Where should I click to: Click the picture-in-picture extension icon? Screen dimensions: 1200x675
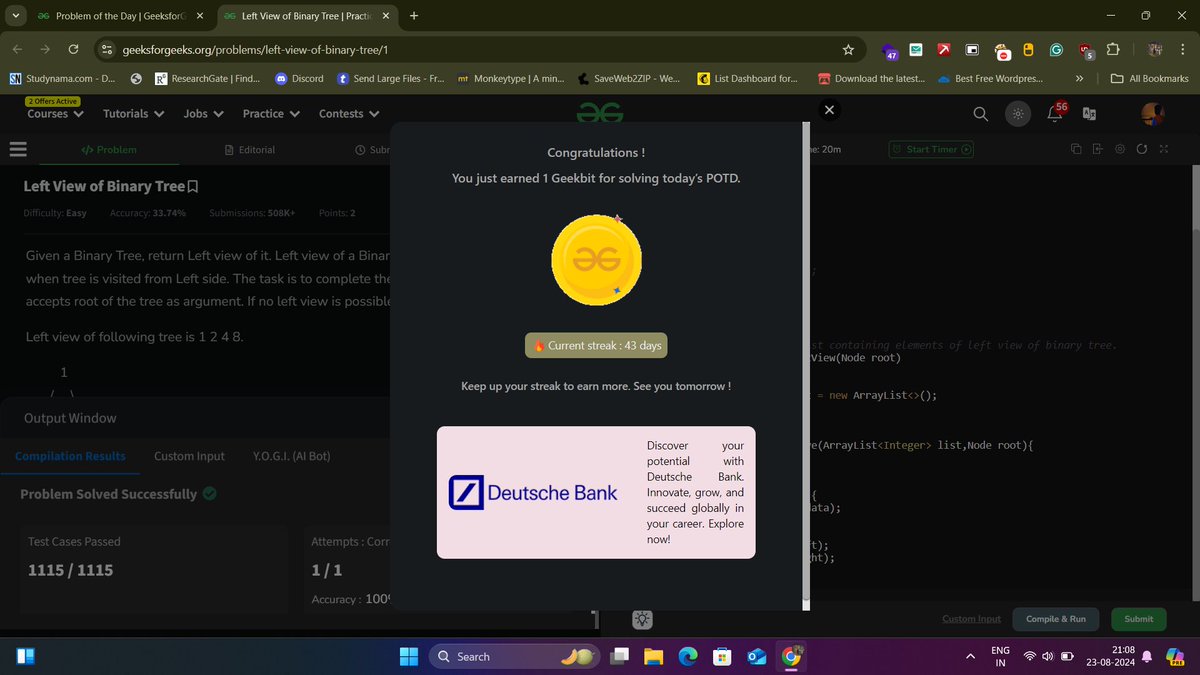point(972,50)
